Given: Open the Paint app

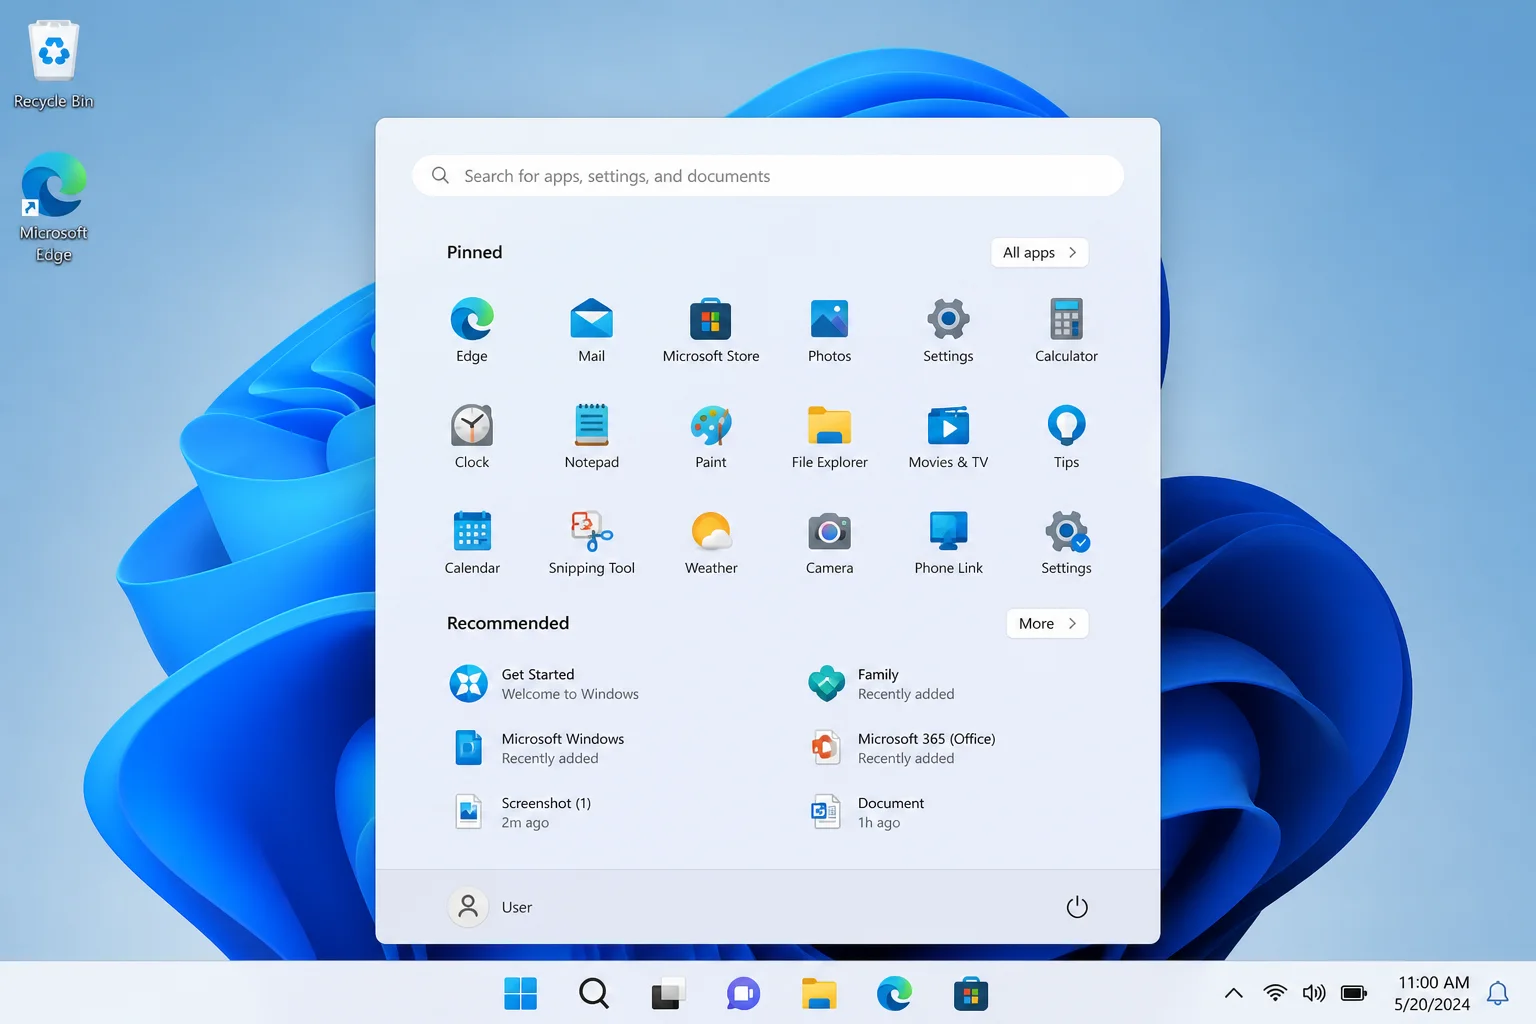Looking at the screenshot, I should (711, 437).
